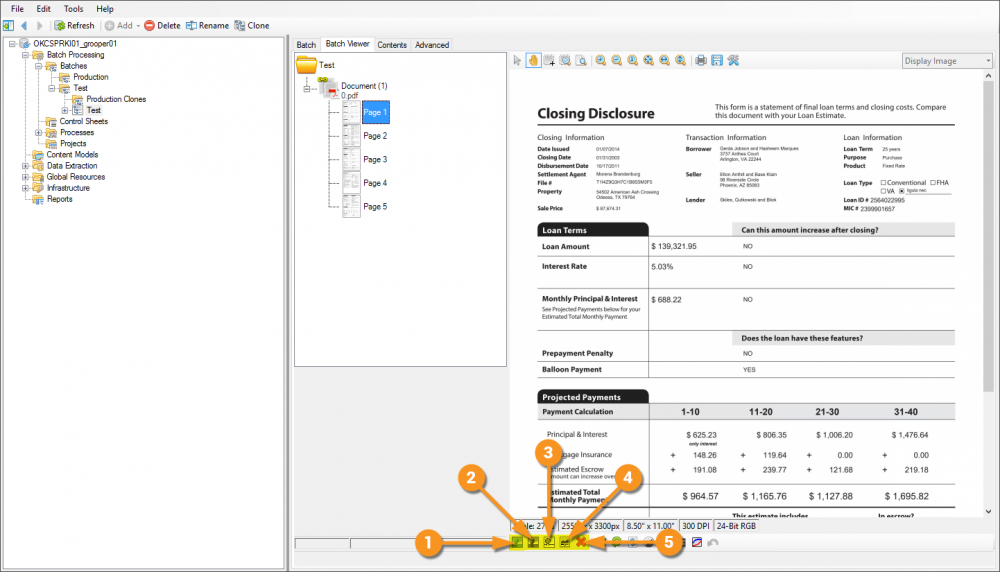Click the grey forward navigation arrow

point(40,26)
